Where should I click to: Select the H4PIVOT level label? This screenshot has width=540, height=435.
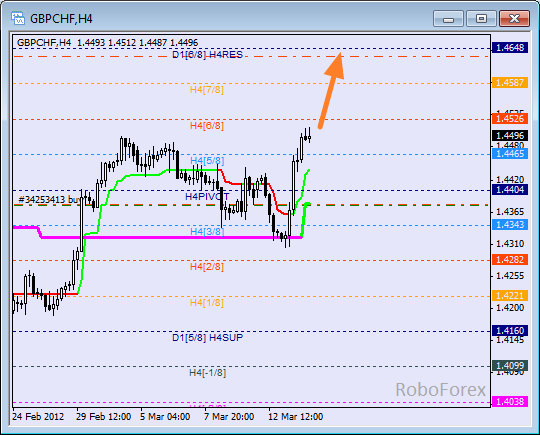tap(207, 196)
